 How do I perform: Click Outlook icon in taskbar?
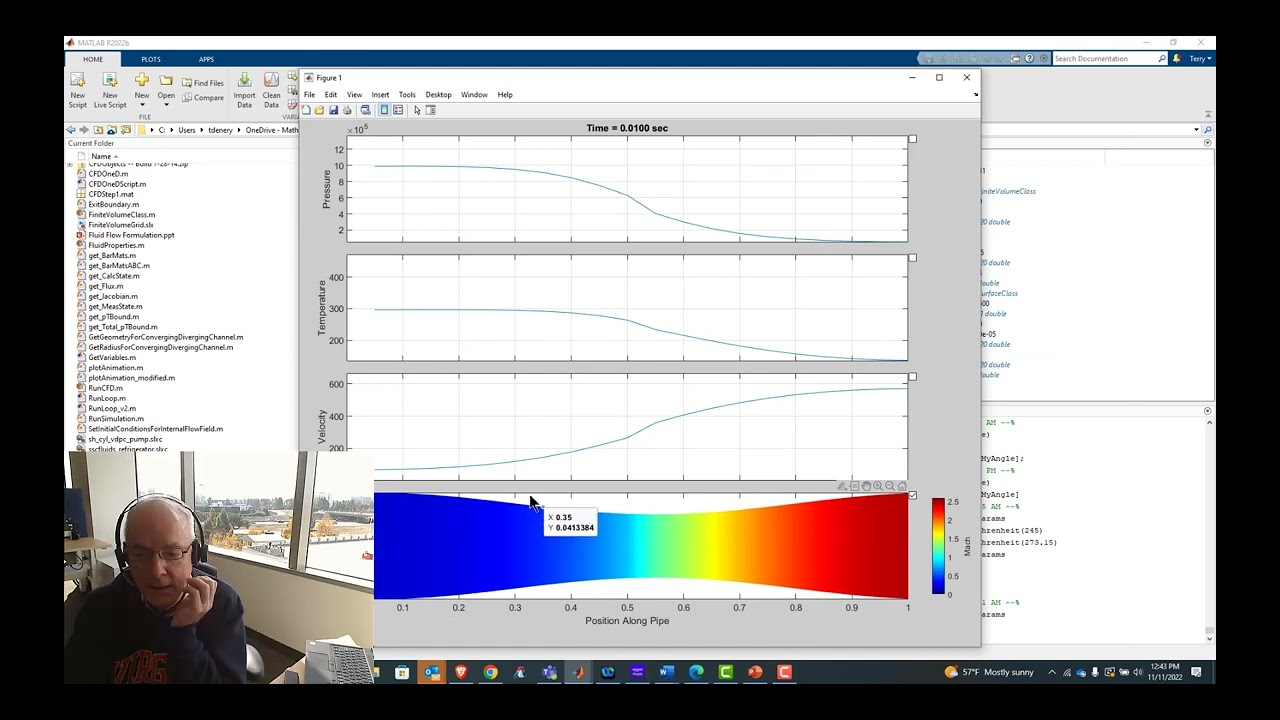coord(431,672)
